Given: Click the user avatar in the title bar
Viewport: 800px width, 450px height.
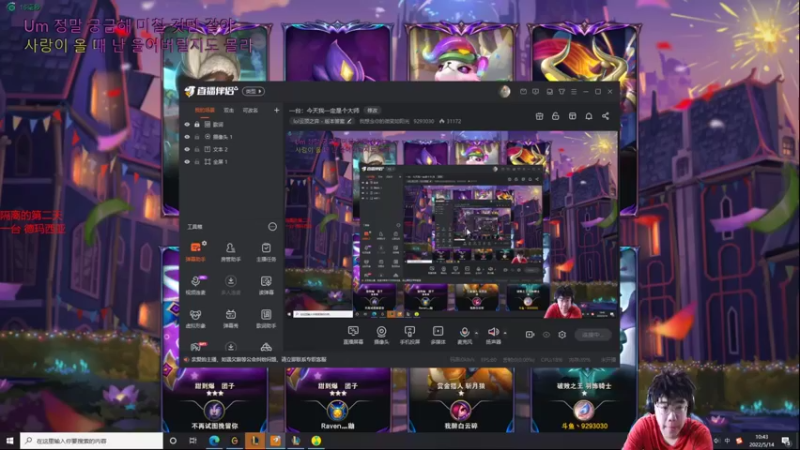Looking at the screenshot, I should click(505, 91).
